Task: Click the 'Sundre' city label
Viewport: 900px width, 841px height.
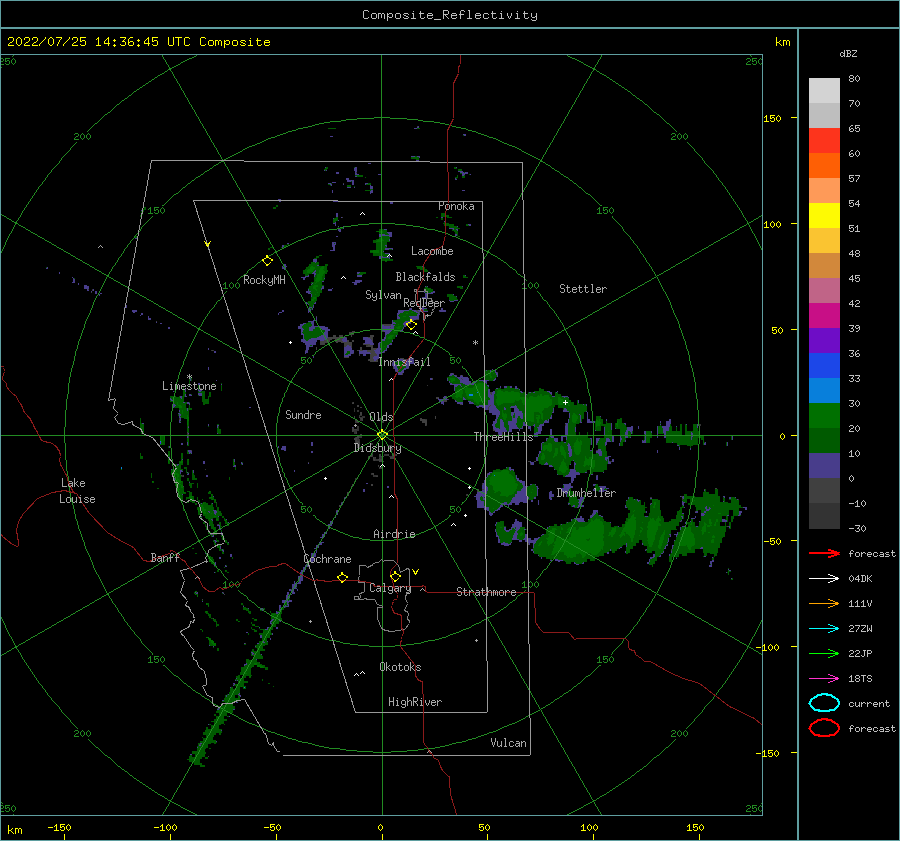Action: tap(303, 414)
